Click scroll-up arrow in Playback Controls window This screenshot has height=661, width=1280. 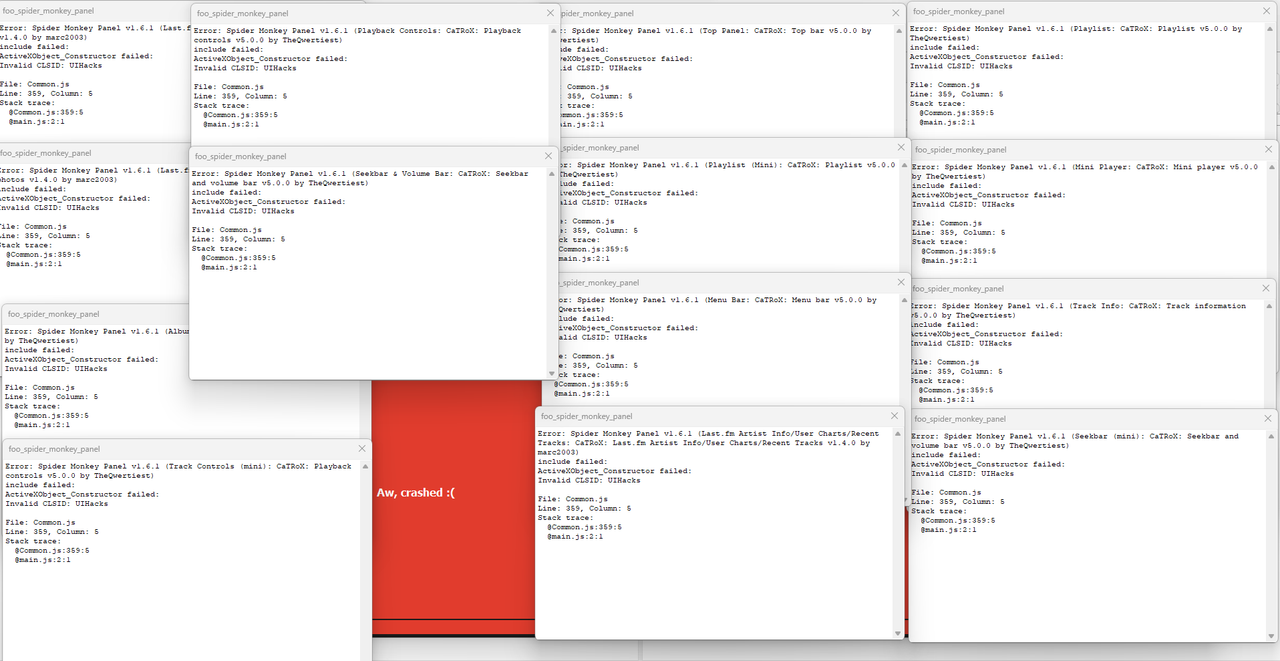pyautogui.click(x=553, y=29)
